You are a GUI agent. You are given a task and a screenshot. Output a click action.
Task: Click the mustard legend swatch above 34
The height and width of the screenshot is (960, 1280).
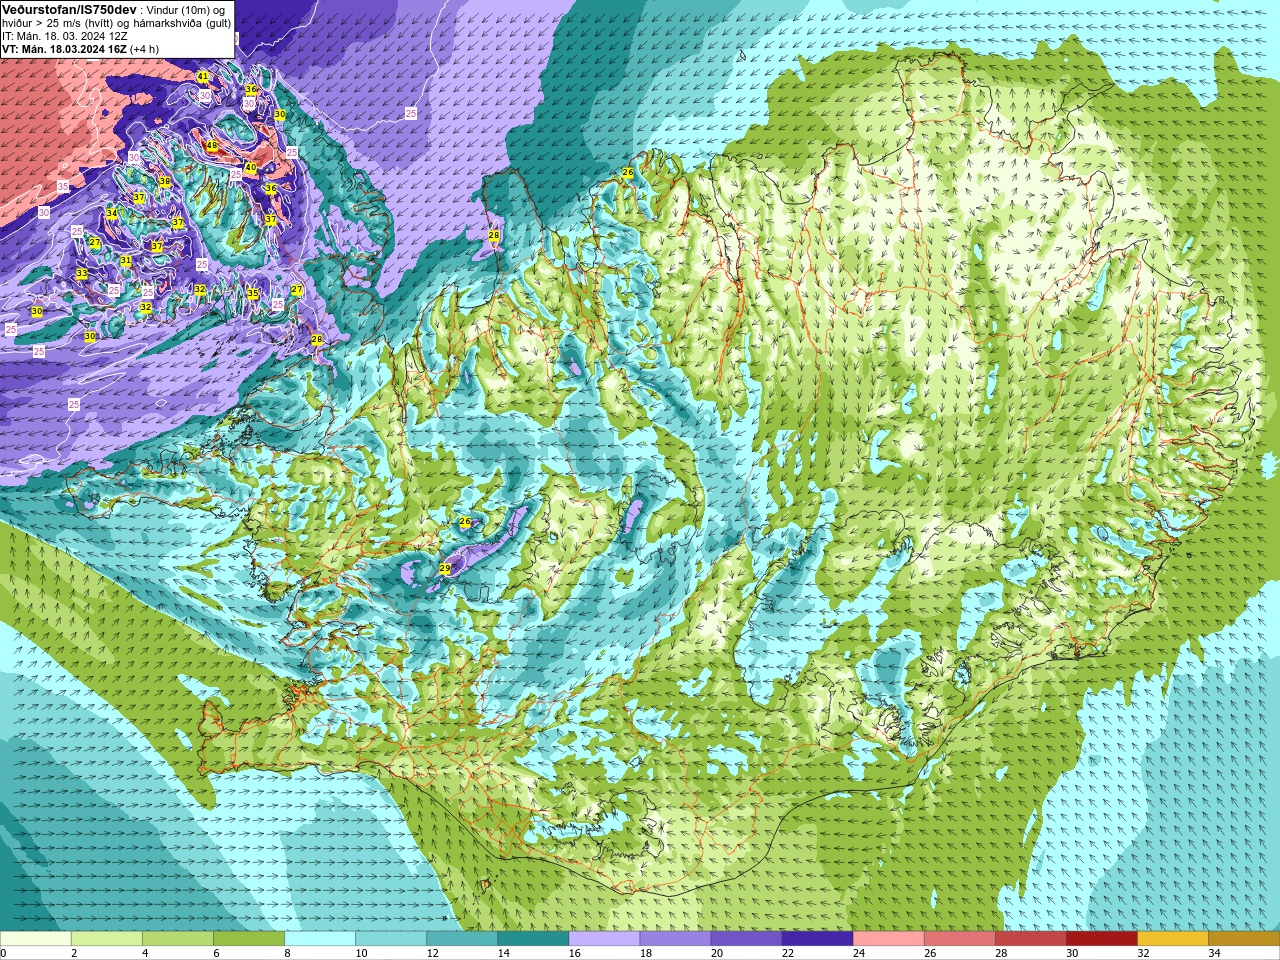point(1243,938)
